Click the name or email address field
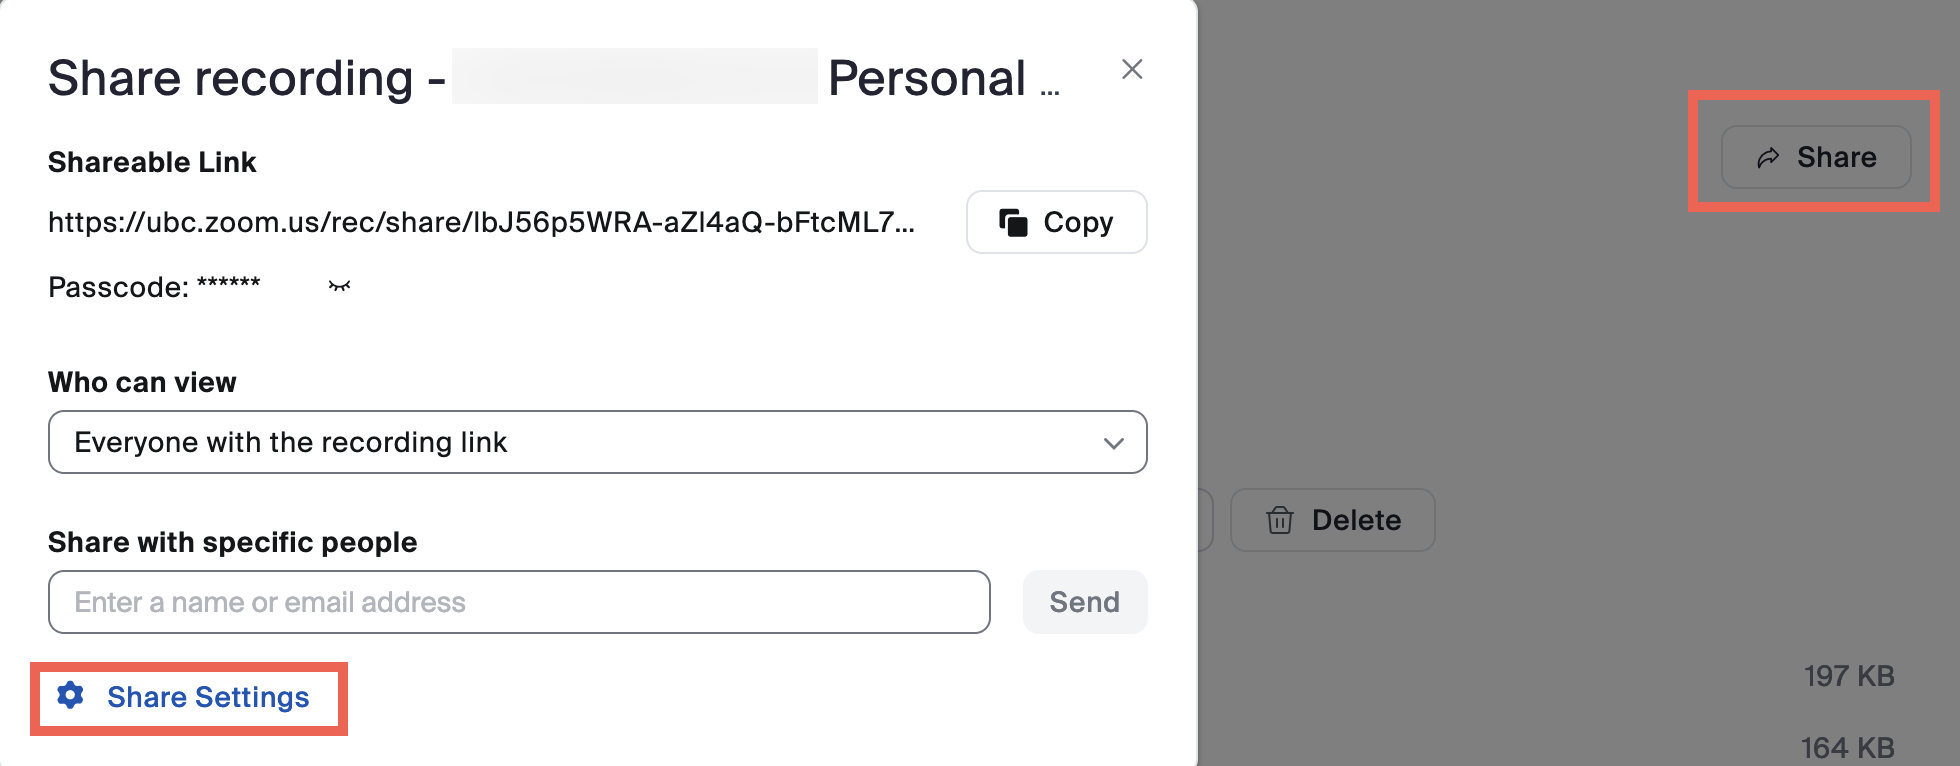Screen dimensions: 1960x766 tap(518, 601)
